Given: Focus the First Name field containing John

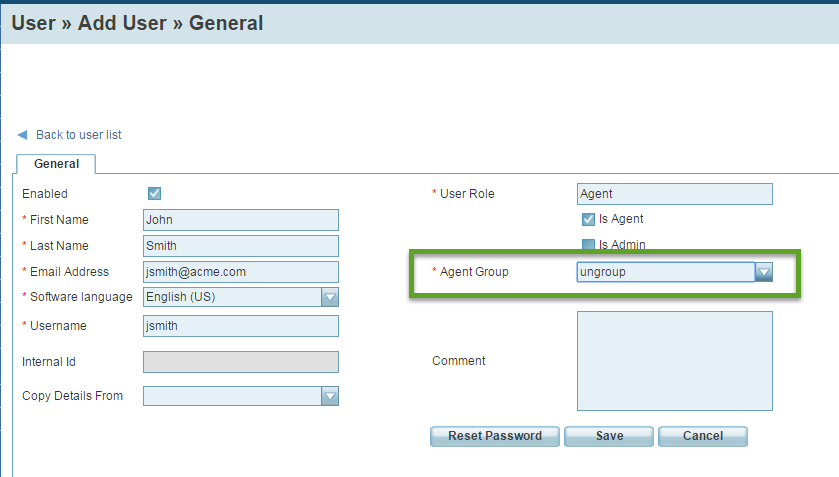Looking at the screenshot, I should [x=241, y=220].
